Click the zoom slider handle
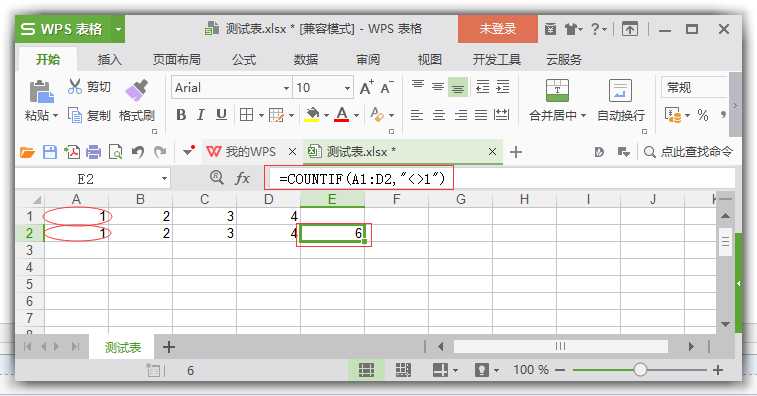Screen dimensions: 757x396 click(x=640, y=370)
